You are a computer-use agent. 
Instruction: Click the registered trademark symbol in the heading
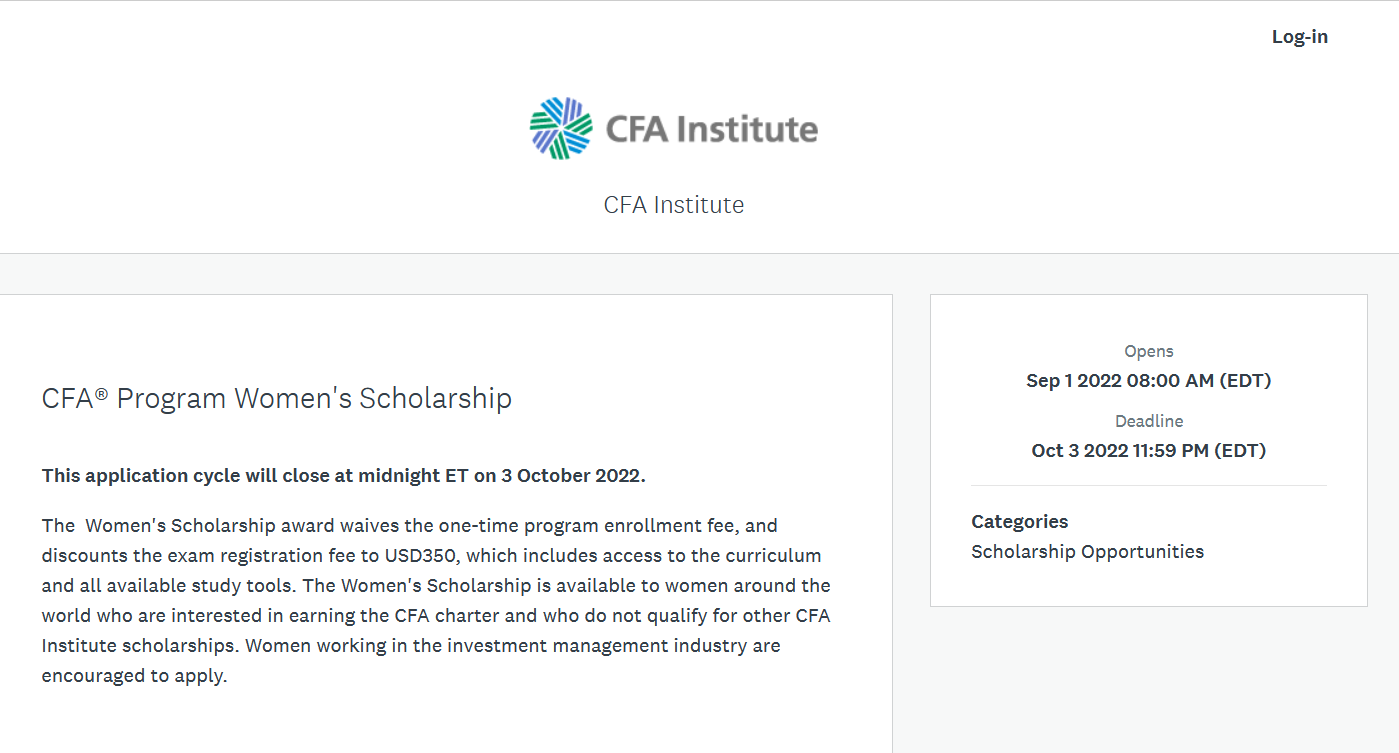pos(101,392)
